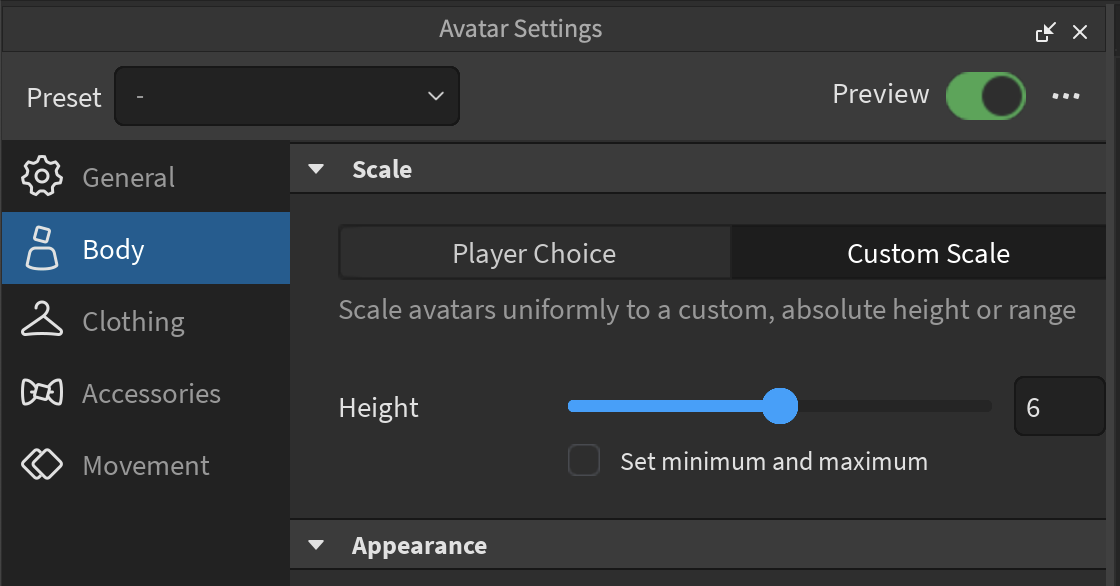Click the General gear icon
The image size is (1120, 586).
[x=42, y=176]
